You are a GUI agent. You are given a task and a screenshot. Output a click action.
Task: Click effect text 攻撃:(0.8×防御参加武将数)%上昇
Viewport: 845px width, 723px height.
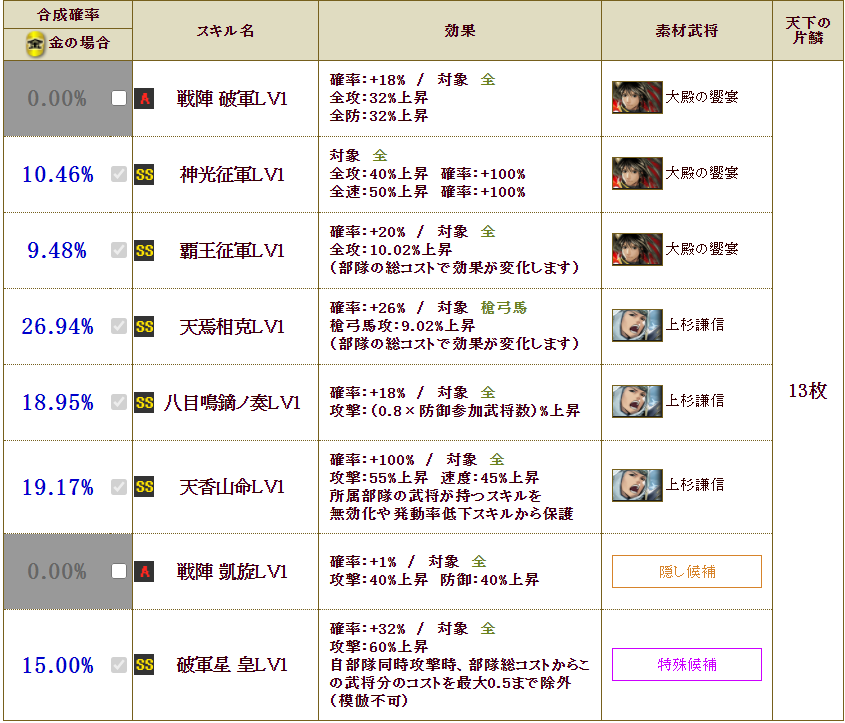click(455, 411)
